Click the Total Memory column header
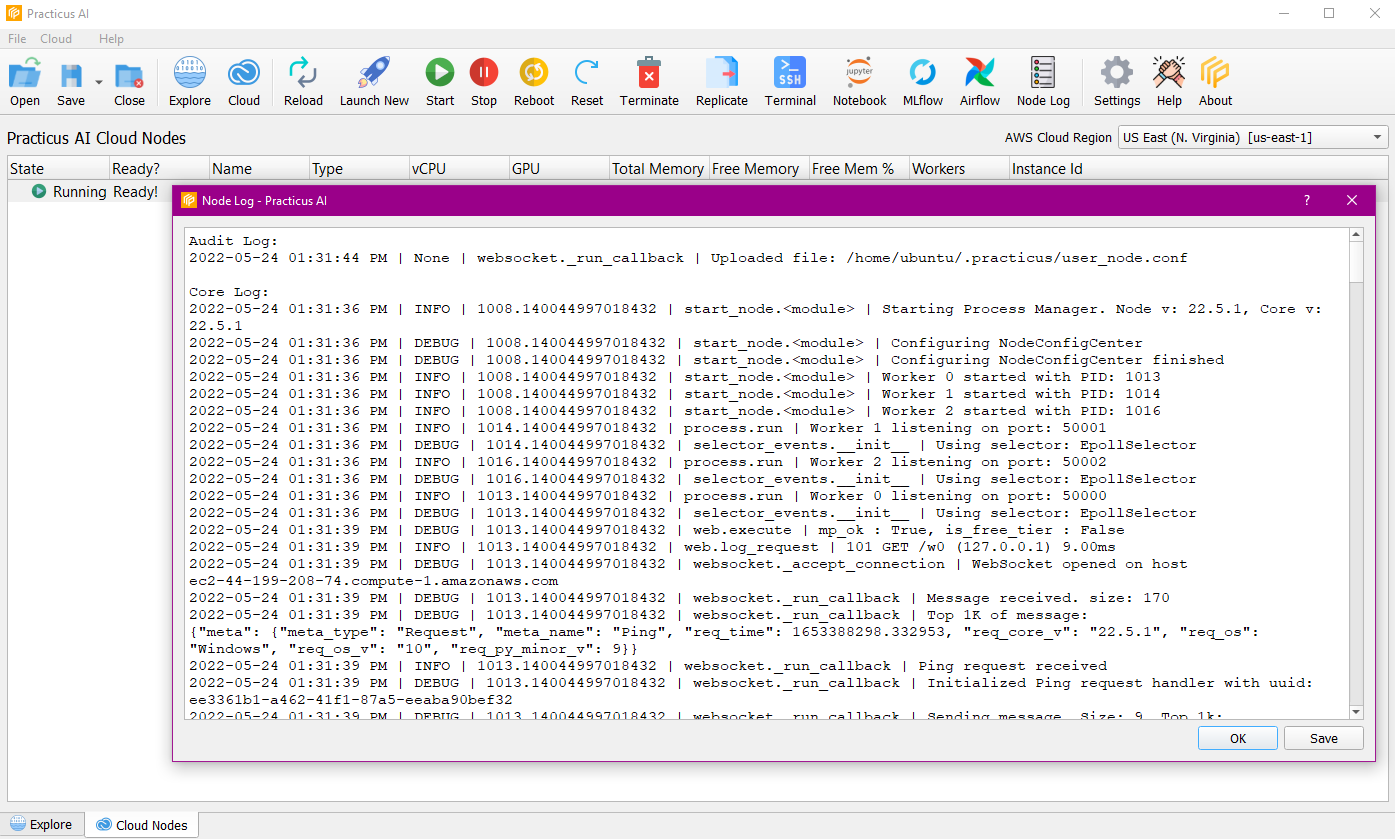 tap(659, 168)
